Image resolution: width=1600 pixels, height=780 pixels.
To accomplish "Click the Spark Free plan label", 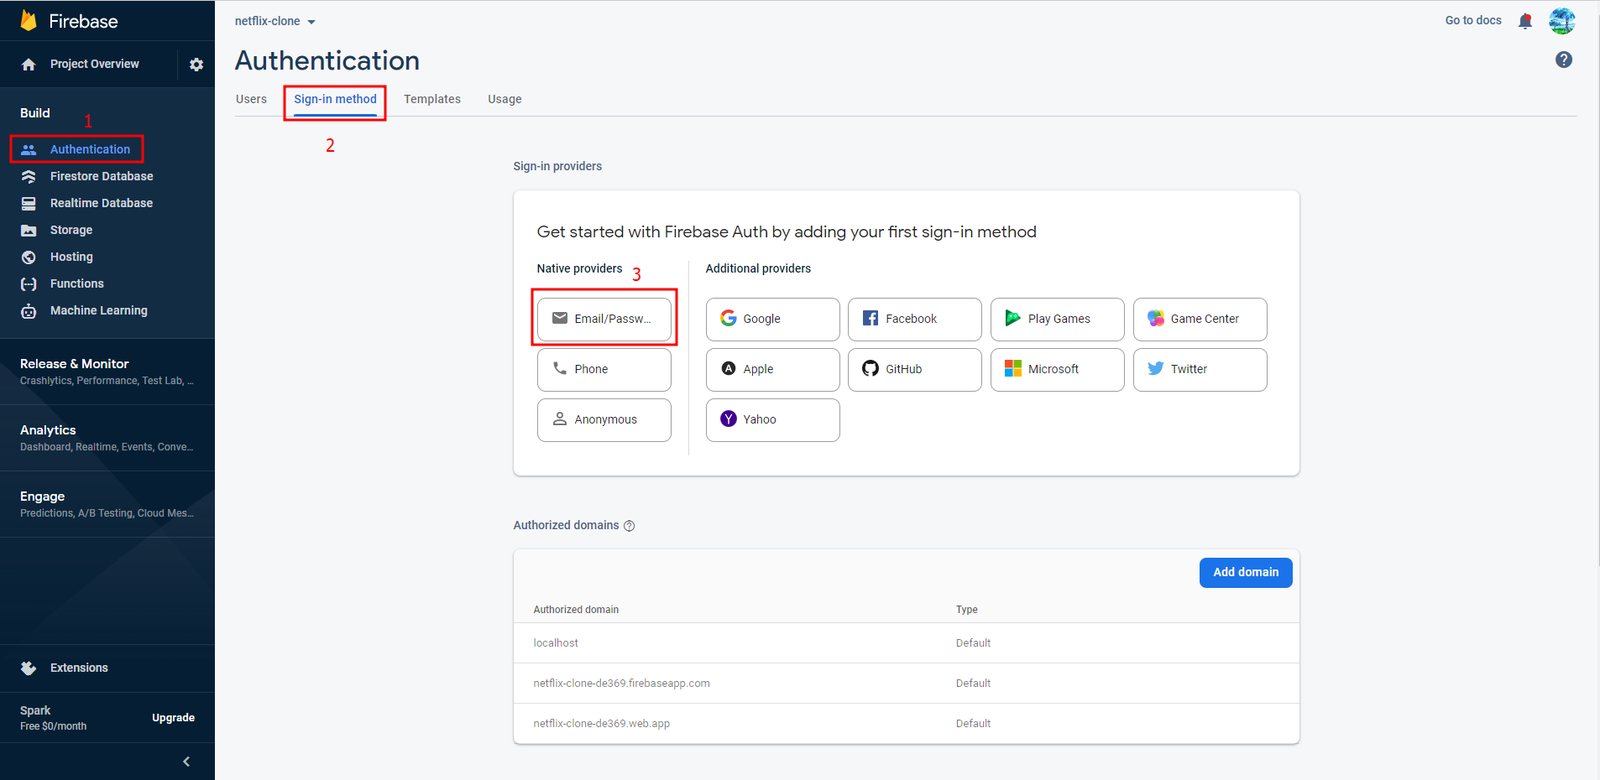I will pyautogui.click(x=53, y=718).
